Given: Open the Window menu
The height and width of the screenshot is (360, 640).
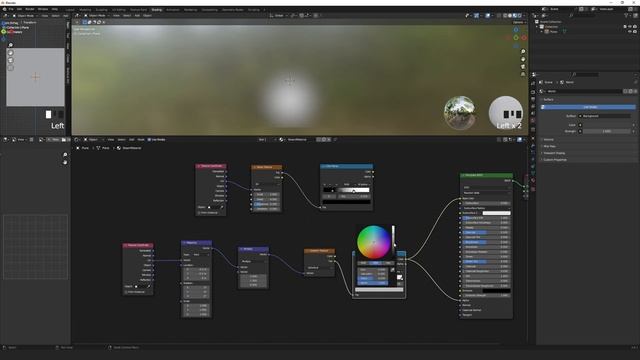Looking at the screenshot, I should (x=42, y=9).
